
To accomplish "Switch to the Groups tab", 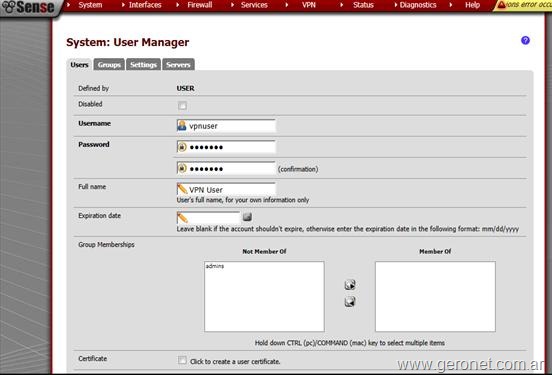I will tap(109, 65).
